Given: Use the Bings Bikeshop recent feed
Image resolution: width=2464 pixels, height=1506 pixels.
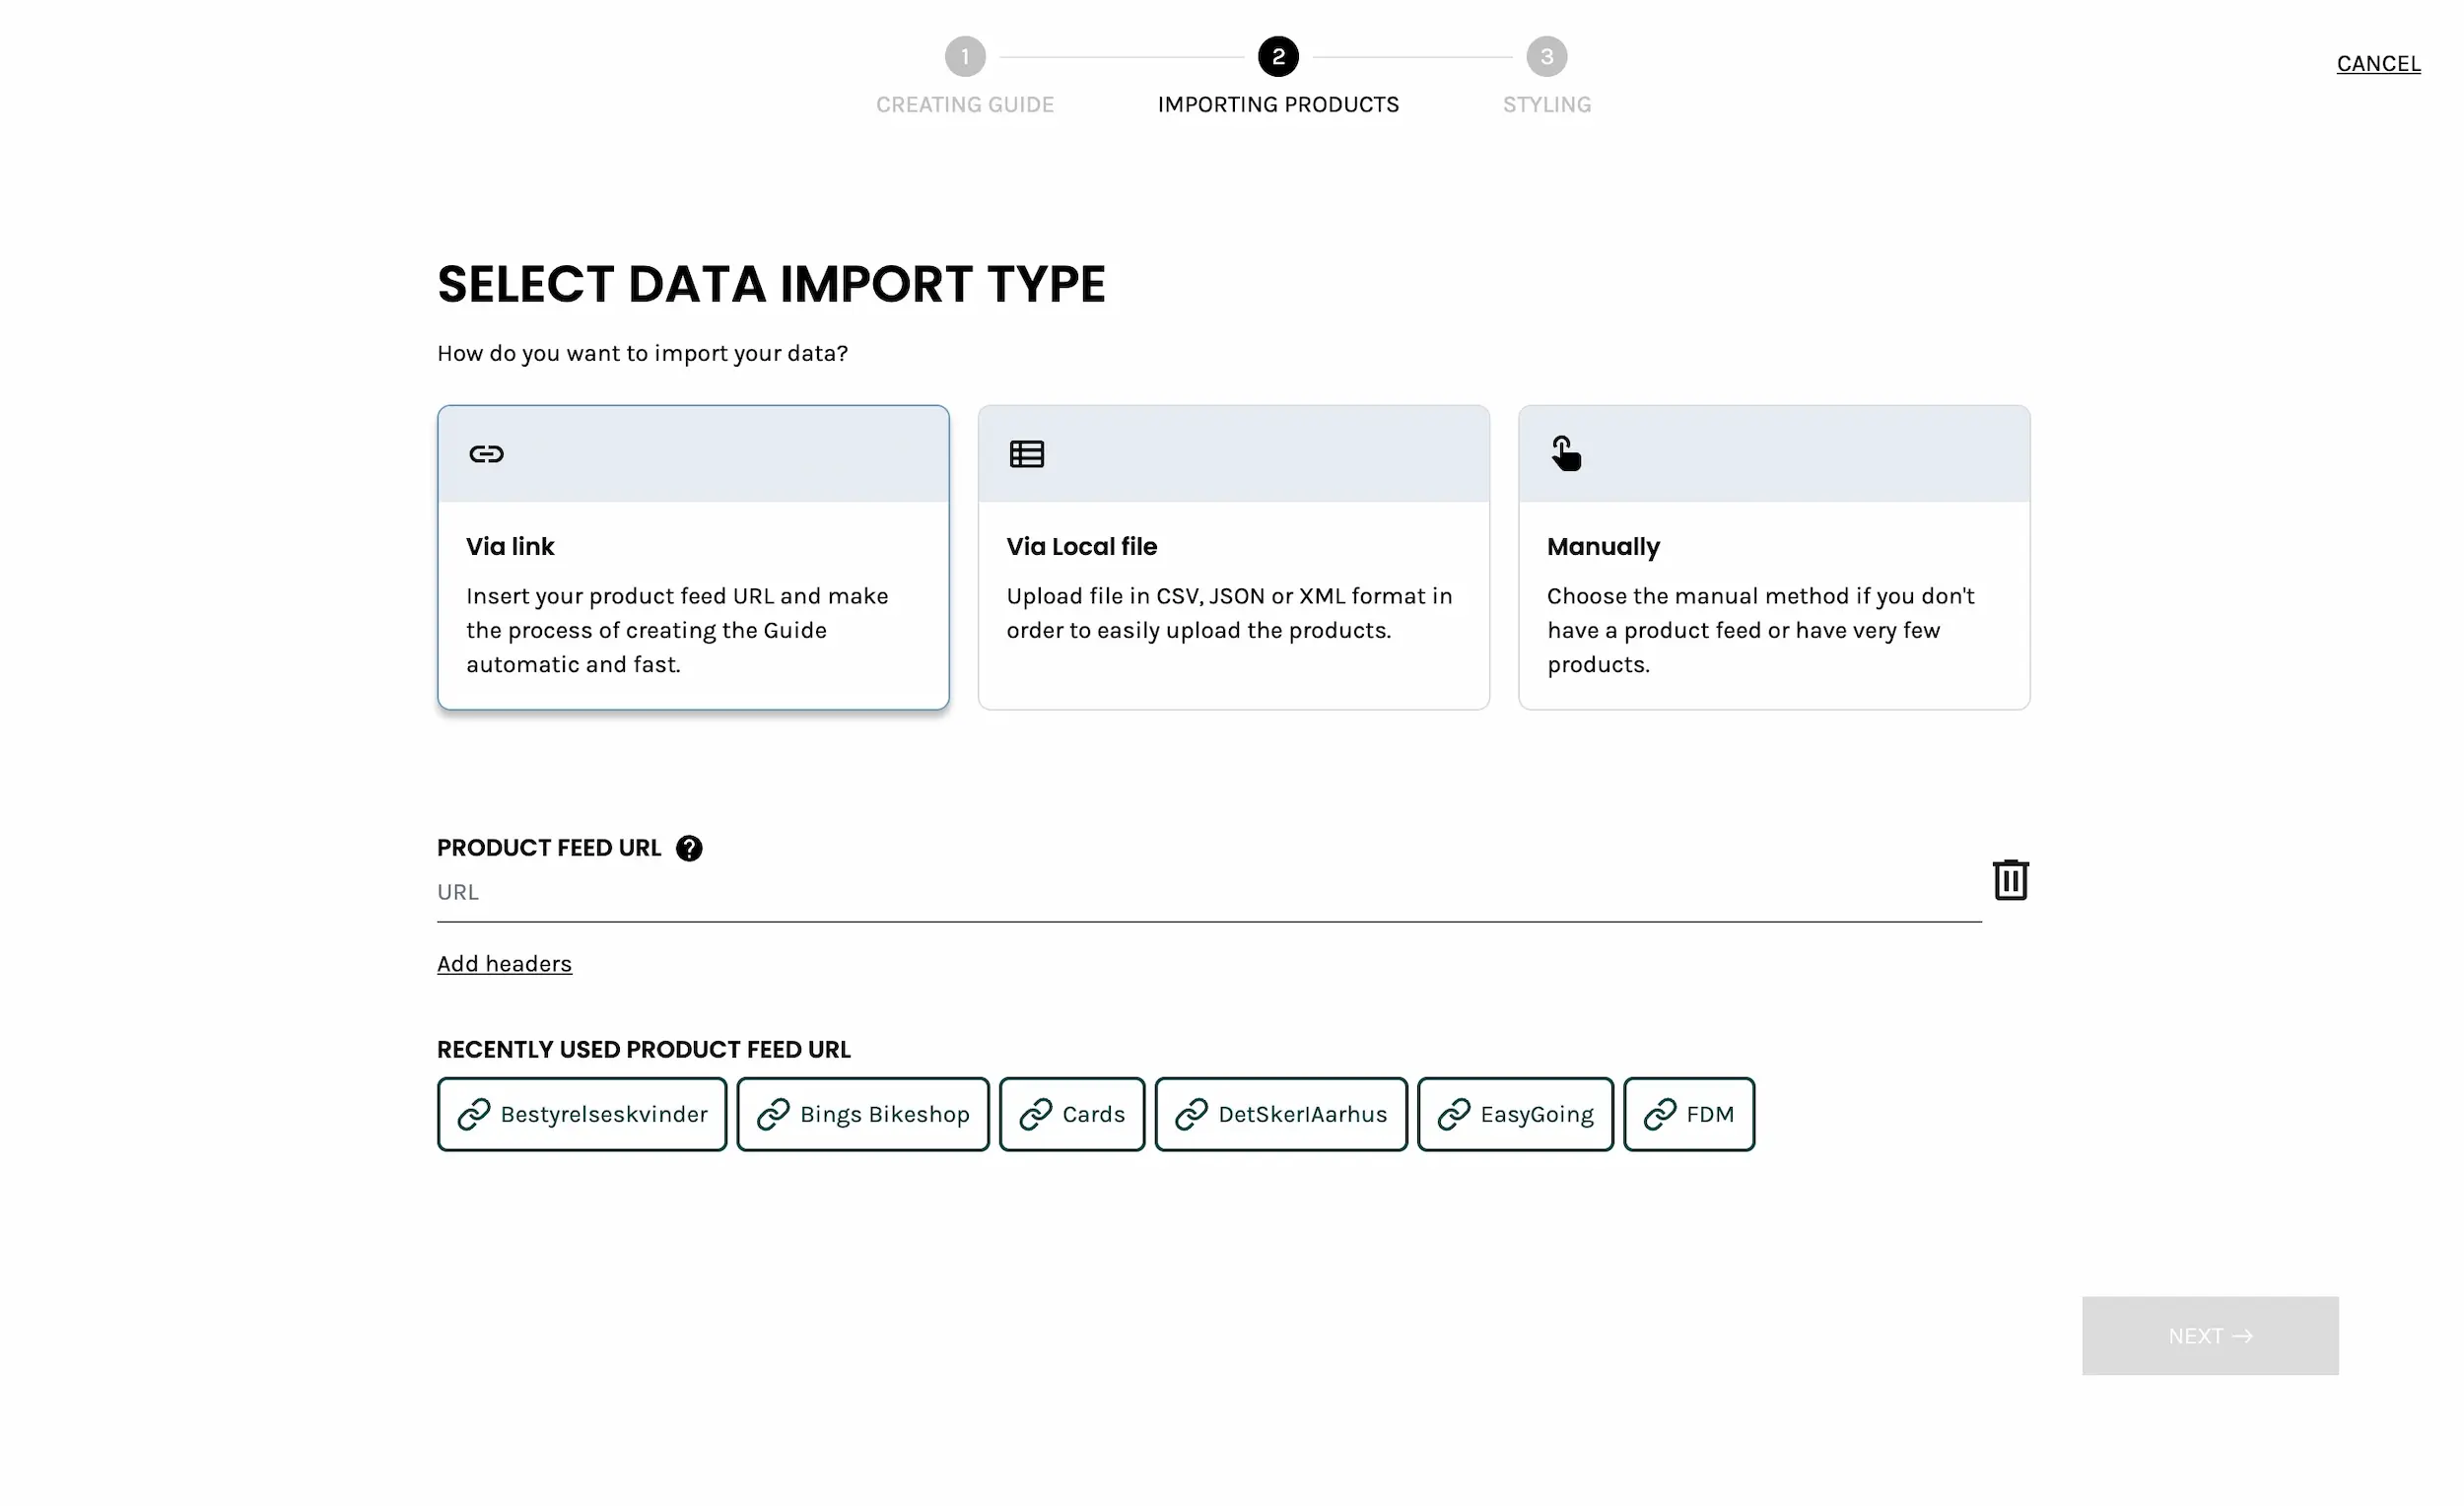Looking at the screenshot, I should pyautogui.click(x=862, y=1114).
